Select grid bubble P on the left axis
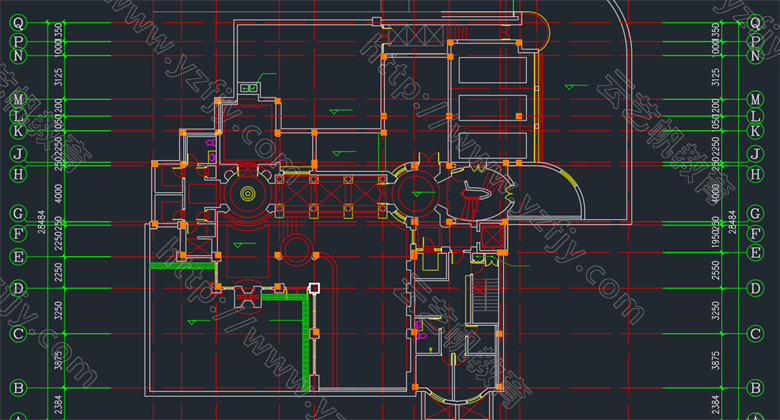The image size is (780, 420). click(x=18, y=41)
